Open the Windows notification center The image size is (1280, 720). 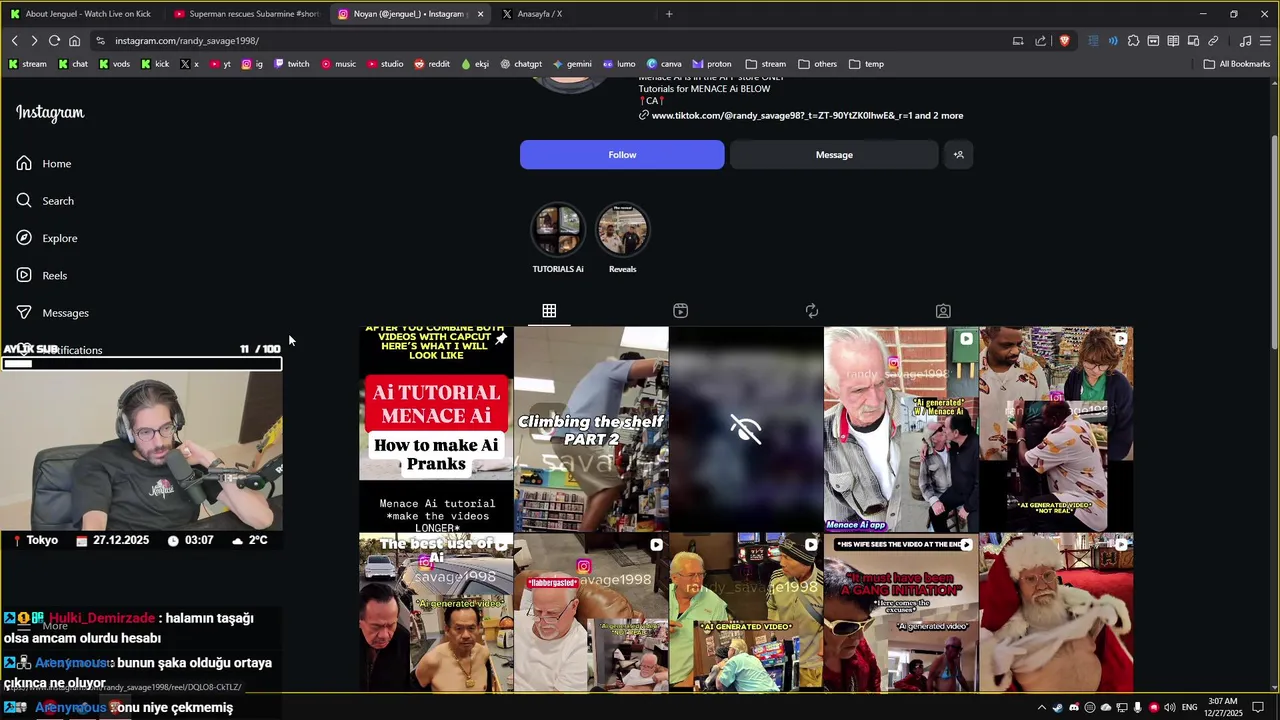coord(1258,708)
